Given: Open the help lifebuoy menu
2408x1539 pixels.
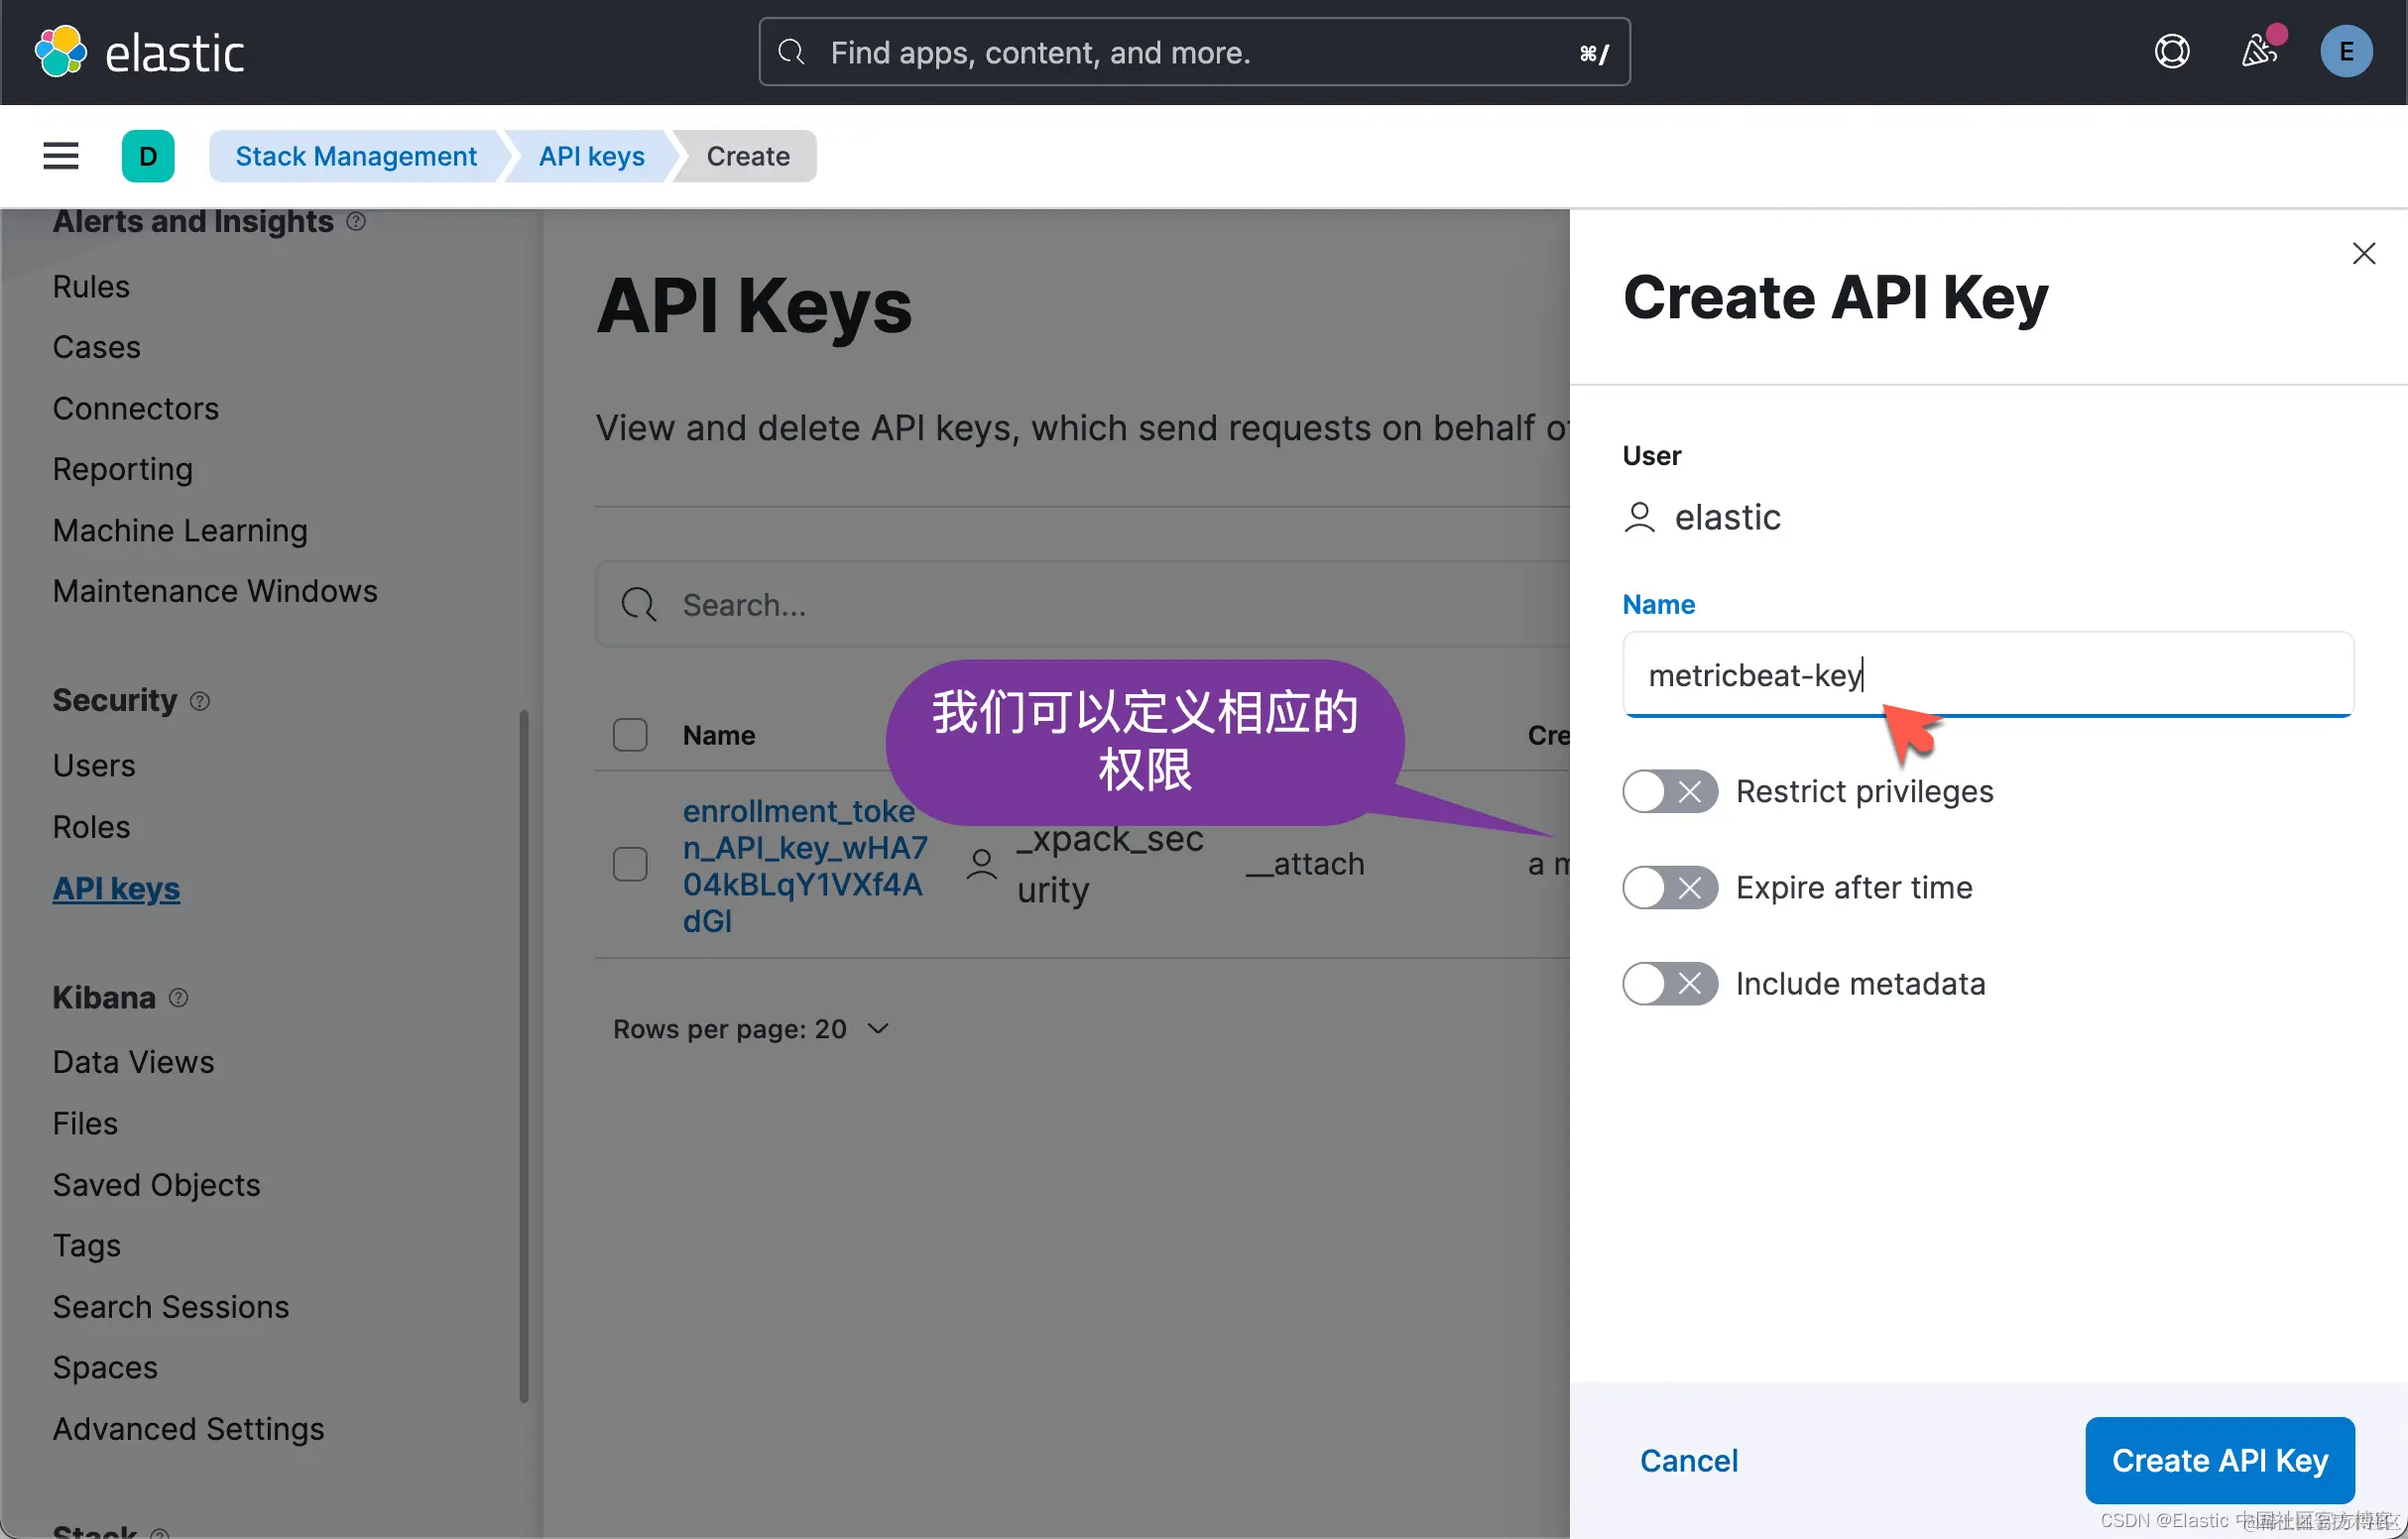Looking at the screenshot, I should coord(2171,52).
